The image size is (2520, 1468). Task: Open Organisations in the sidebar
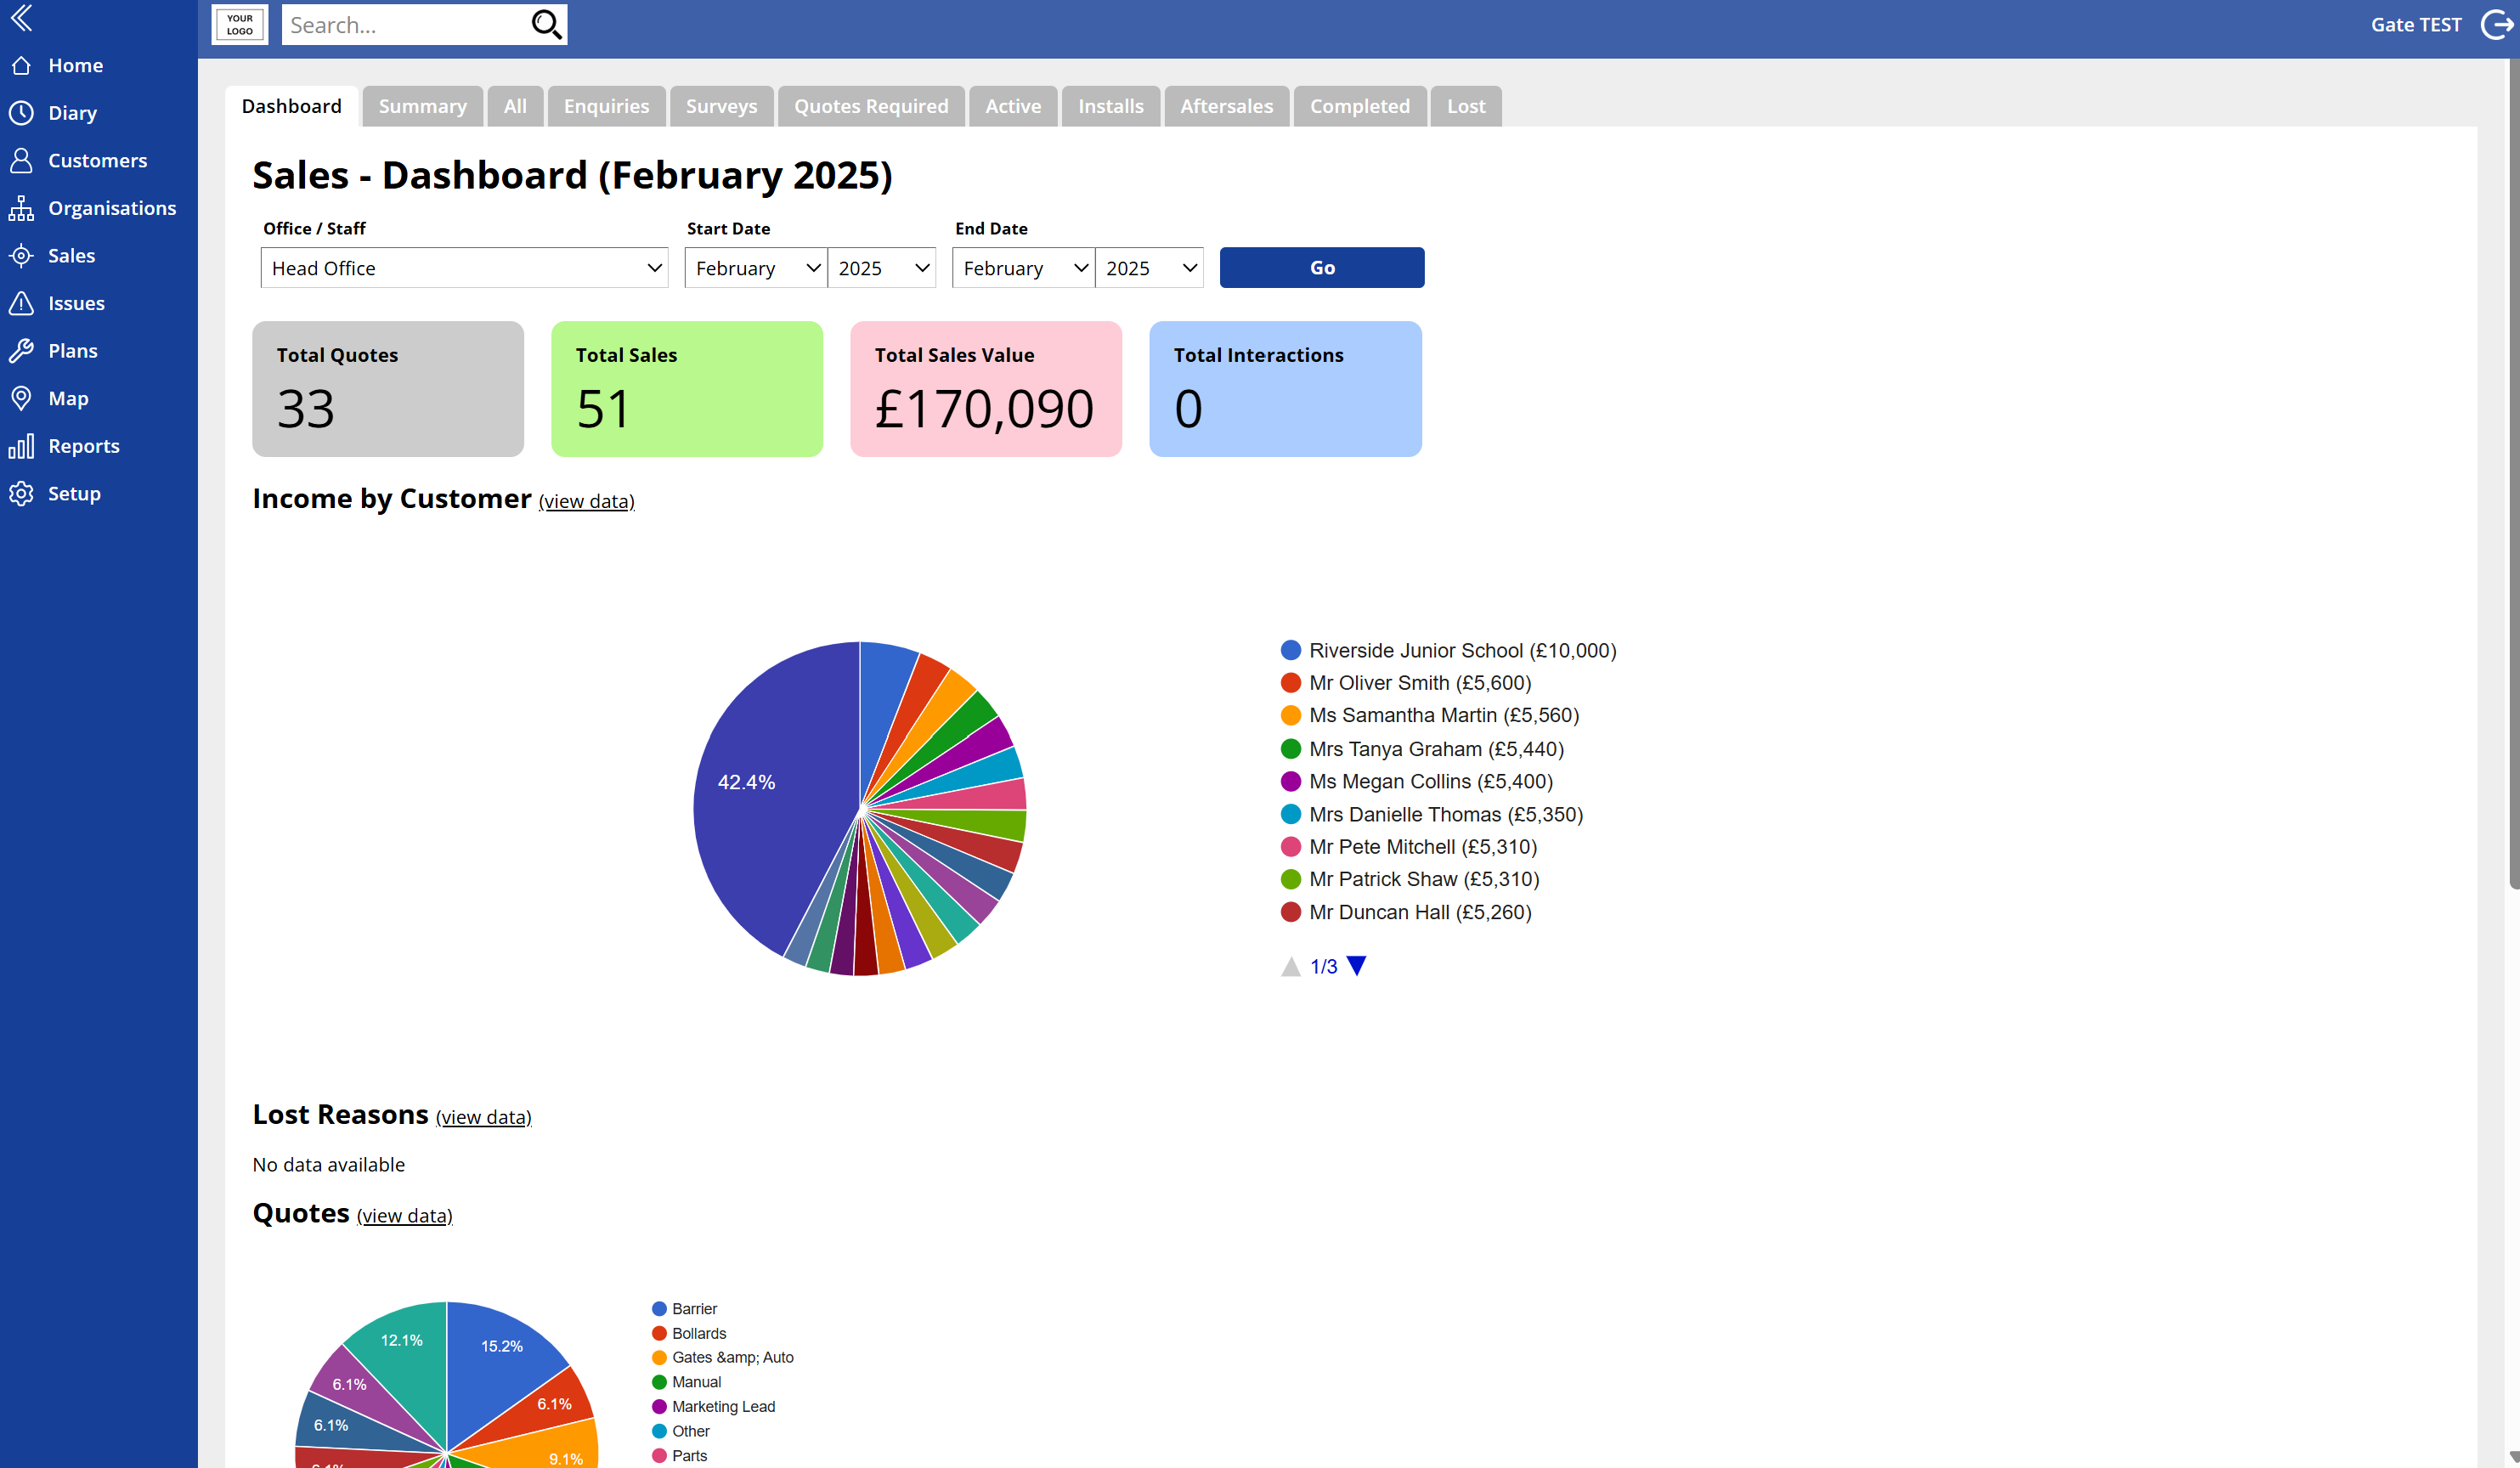(x=112, y=208)
